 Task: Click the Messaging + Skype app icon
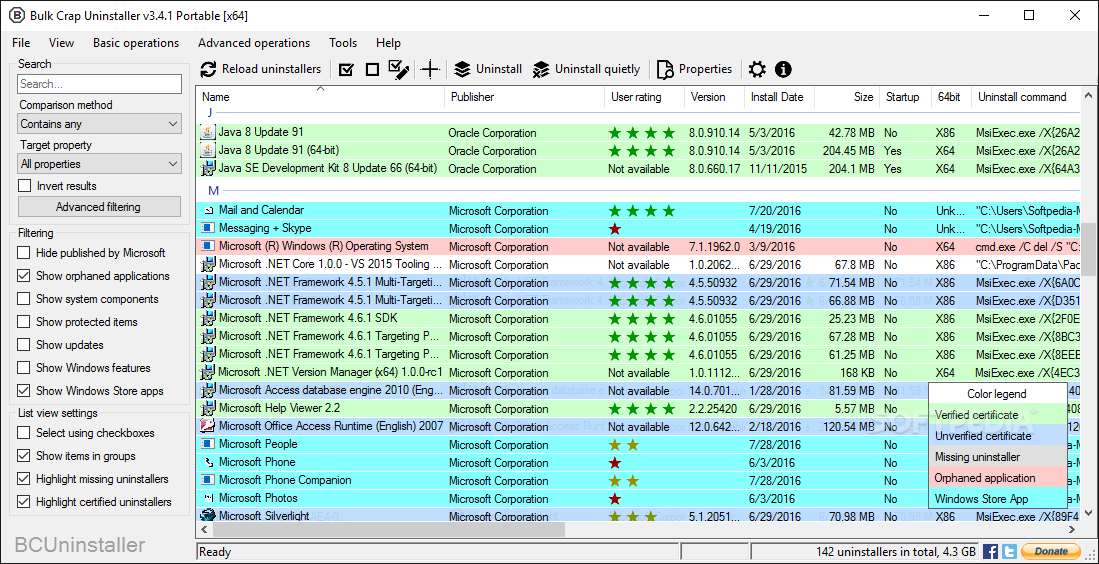207,228
